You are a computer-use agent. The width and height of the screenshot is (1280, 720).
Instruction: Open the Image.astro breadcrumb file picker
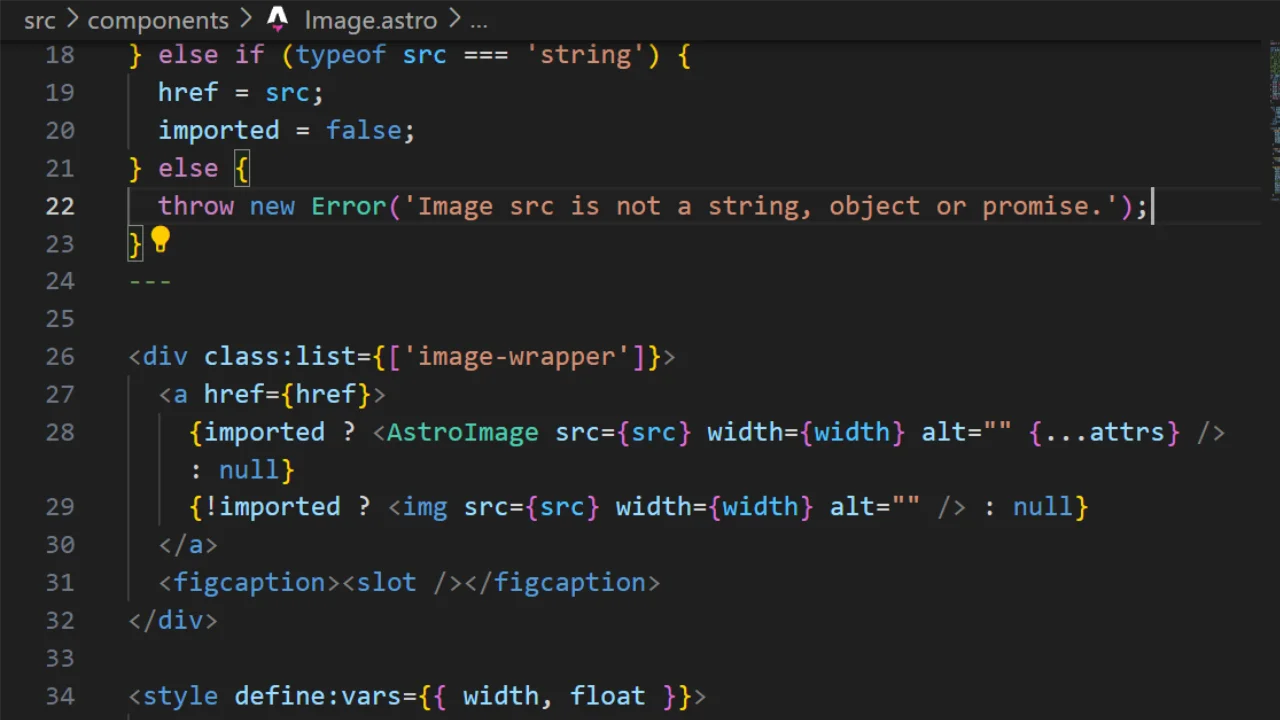(370, 20)
